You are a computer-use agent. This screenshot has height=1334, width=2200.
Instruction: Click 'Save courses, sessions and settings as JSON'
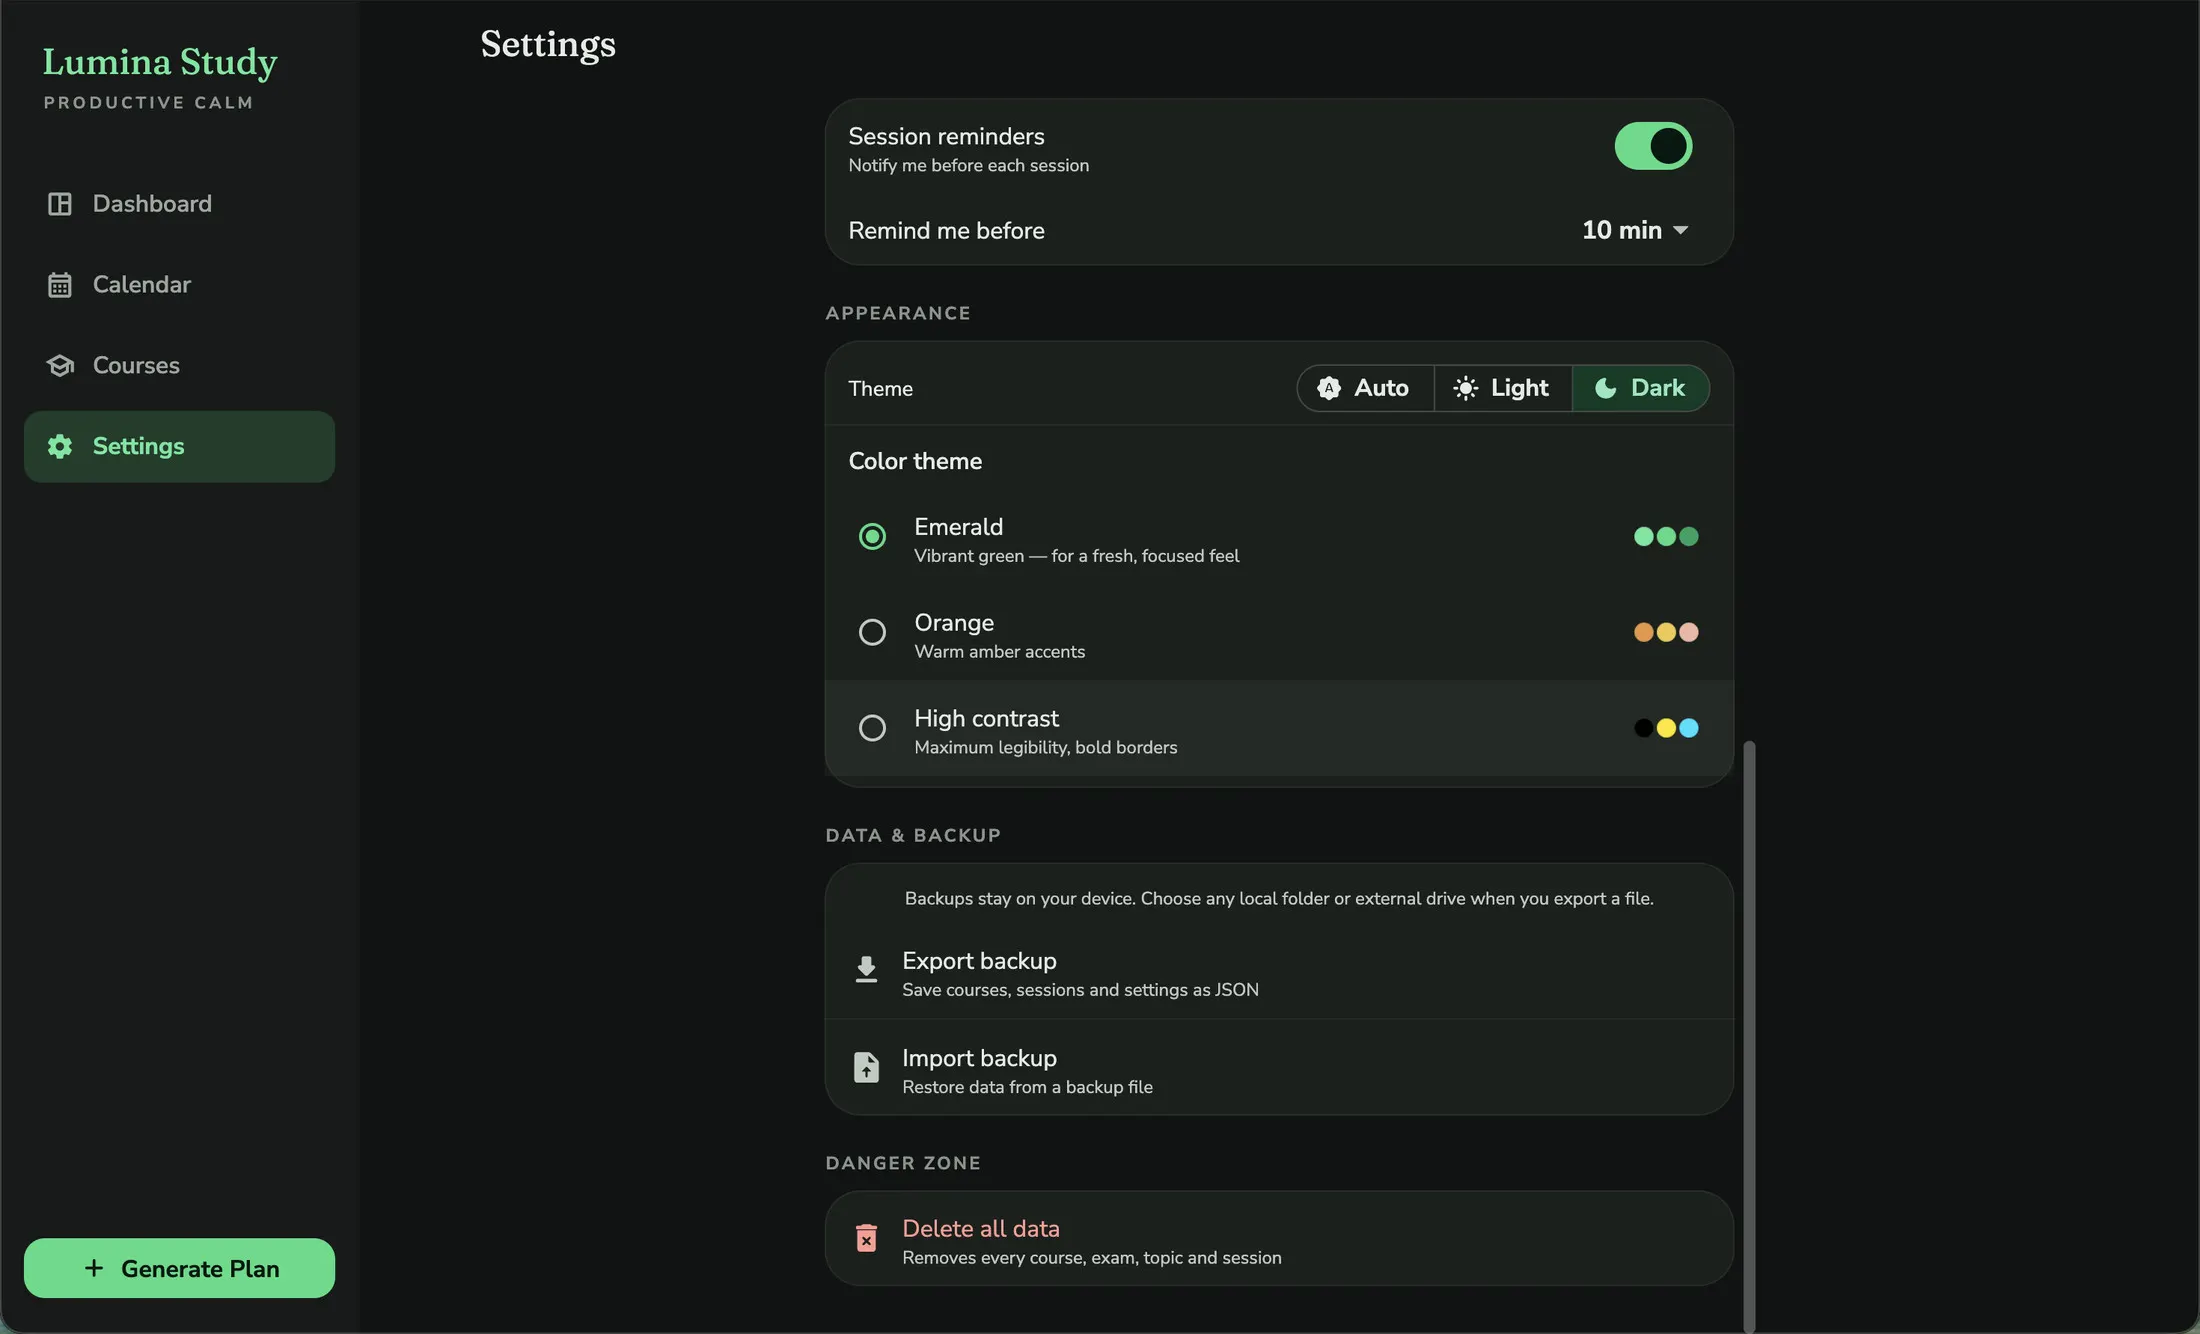click(1080, 990)
